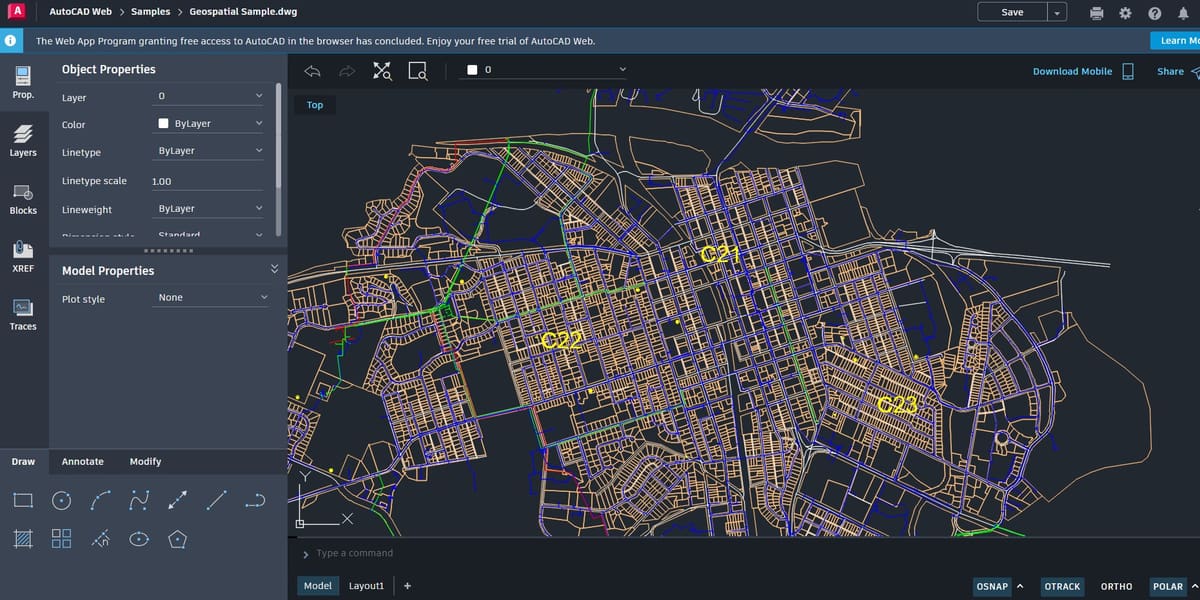Select the Arc draw tool
The height and width of the screenshot is (600, 1200).
point(100,499)
